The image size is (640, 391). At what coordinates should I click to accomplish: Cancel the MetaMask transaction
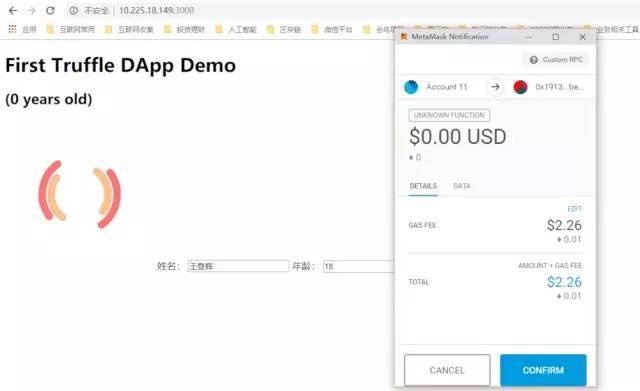click(447, 370)
